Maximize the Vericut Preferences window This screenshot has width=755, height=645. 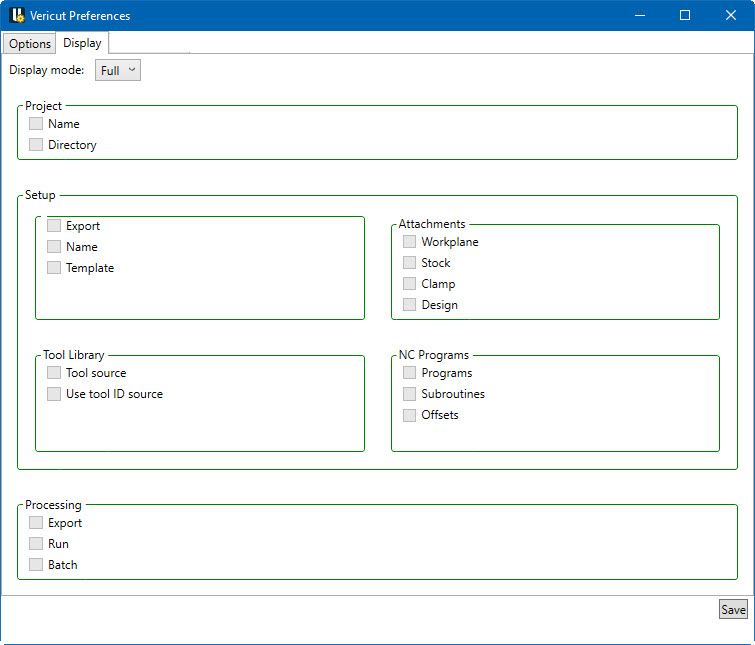click(685, 15)
